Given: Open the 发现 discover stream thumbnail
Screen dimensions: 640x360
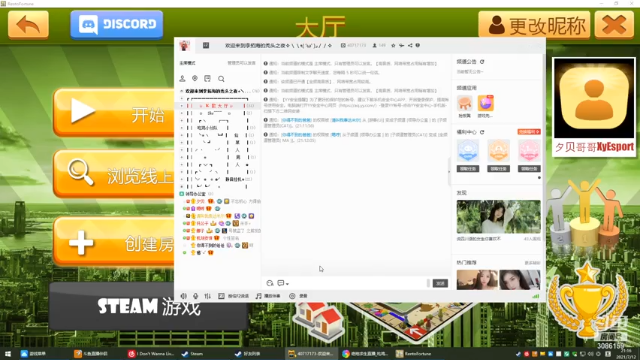Looking at the screenshot, I should click(x=498, y=217).
